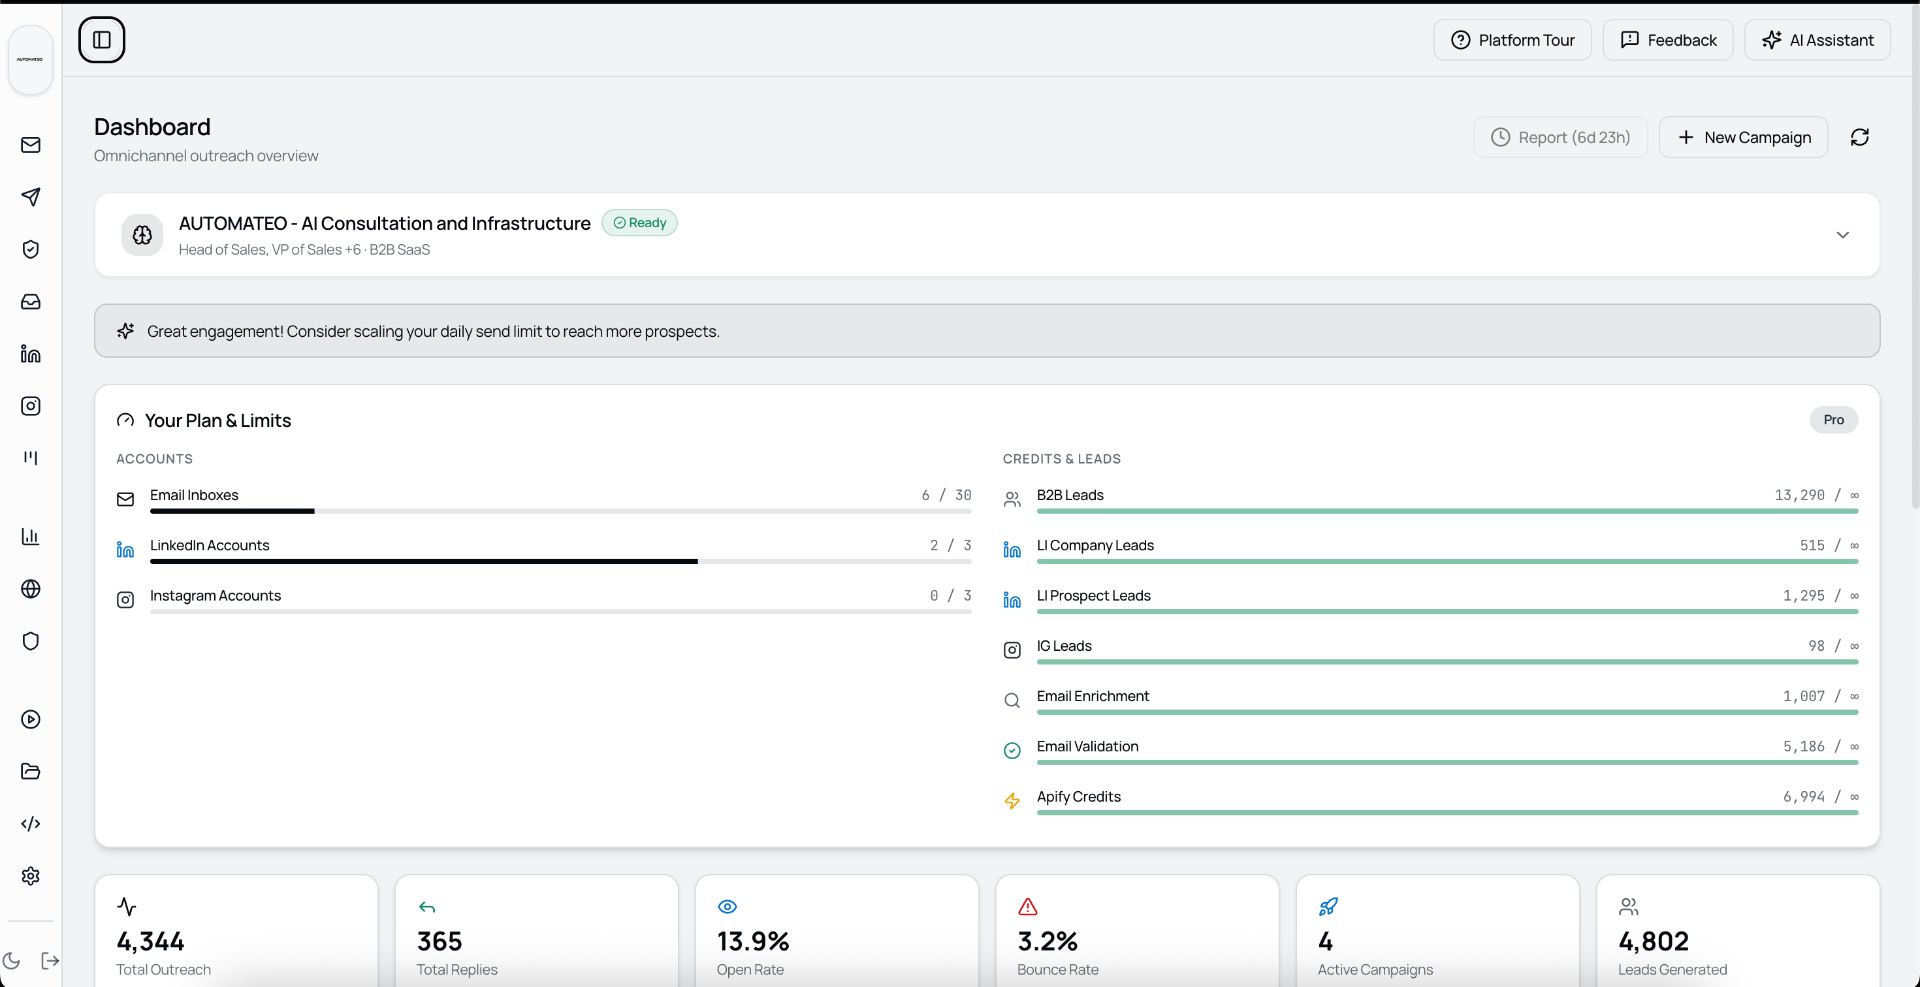
Task: Open the LinkedIn sidebar icon
Action: [x=31, y=354]
